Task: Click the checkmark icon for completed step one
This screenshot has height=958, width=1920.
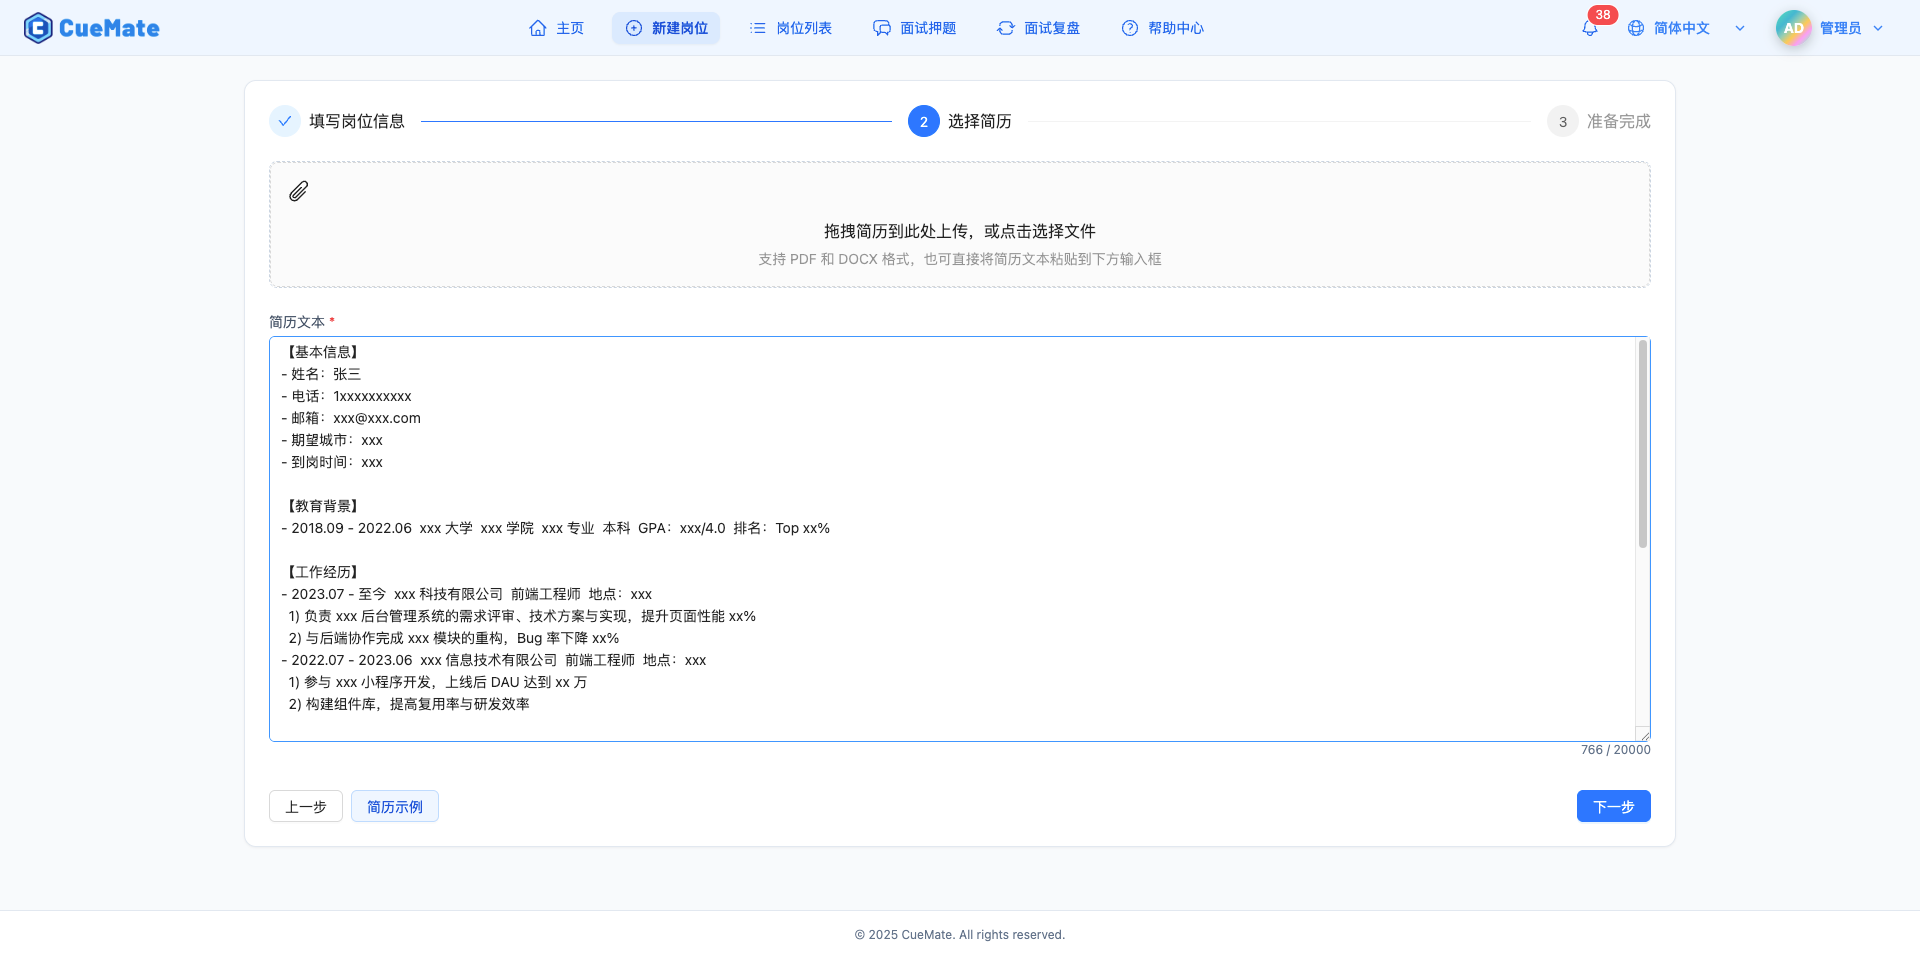Action: point(285,121)
